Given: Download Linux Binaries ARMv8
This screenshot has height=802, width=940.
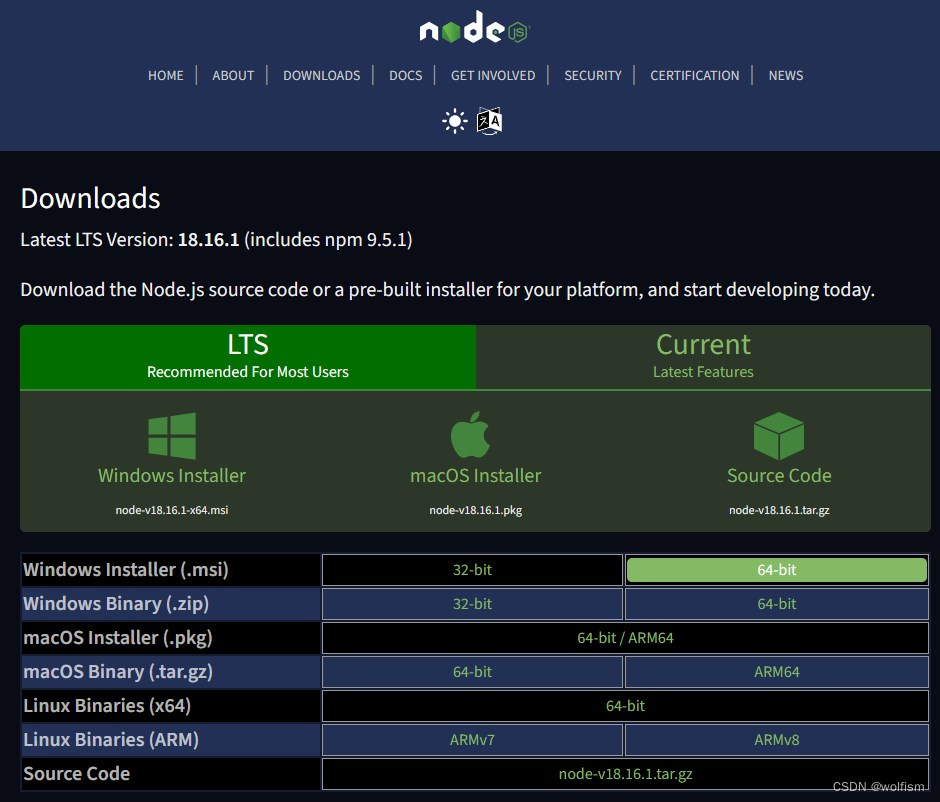Looking at the screenshot, I should [x=777, y=740].
